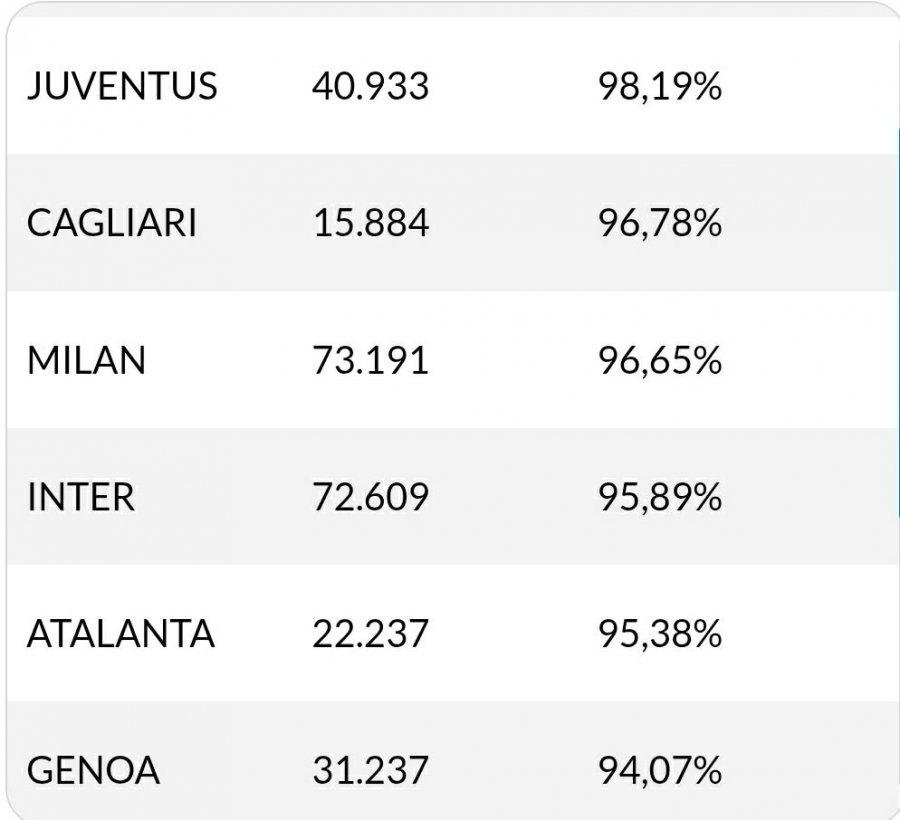Viewport: 900px width, 820px height.
Task: Click the JUVENTUS team name
Action: point(121,86)
